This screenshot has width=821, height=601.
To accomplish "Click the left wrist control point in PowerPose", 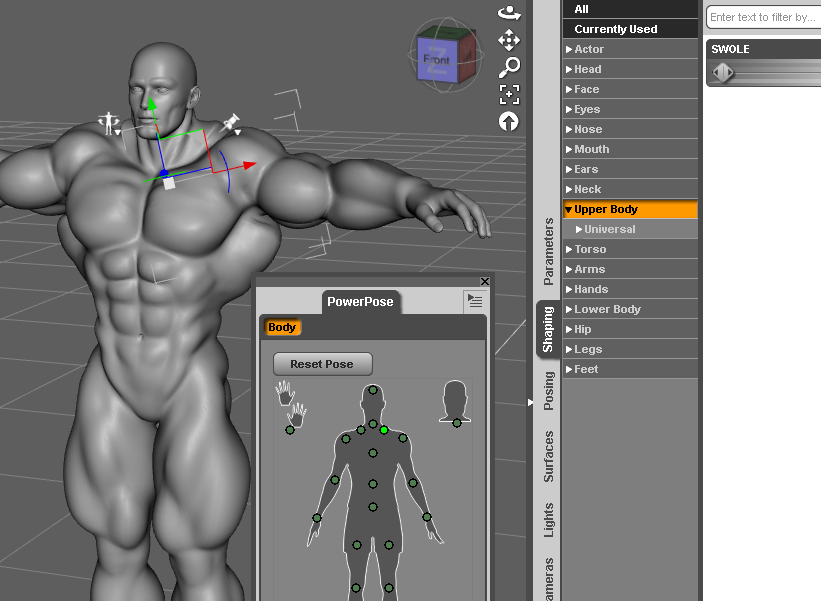I will (427, 517).
